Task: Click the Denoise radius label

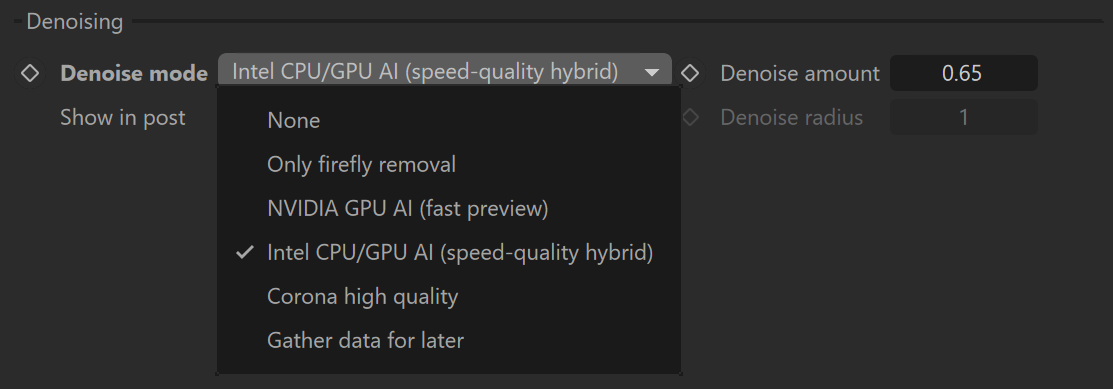Action: (791, 117)
